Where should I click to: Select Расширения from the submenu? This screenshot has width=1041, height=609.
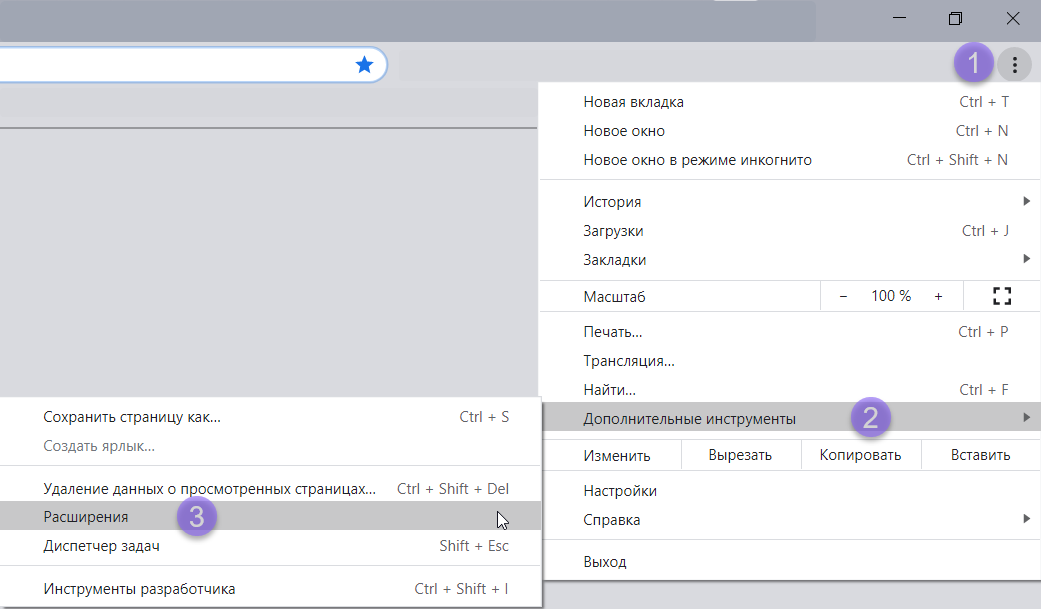[x=86, y=517]
